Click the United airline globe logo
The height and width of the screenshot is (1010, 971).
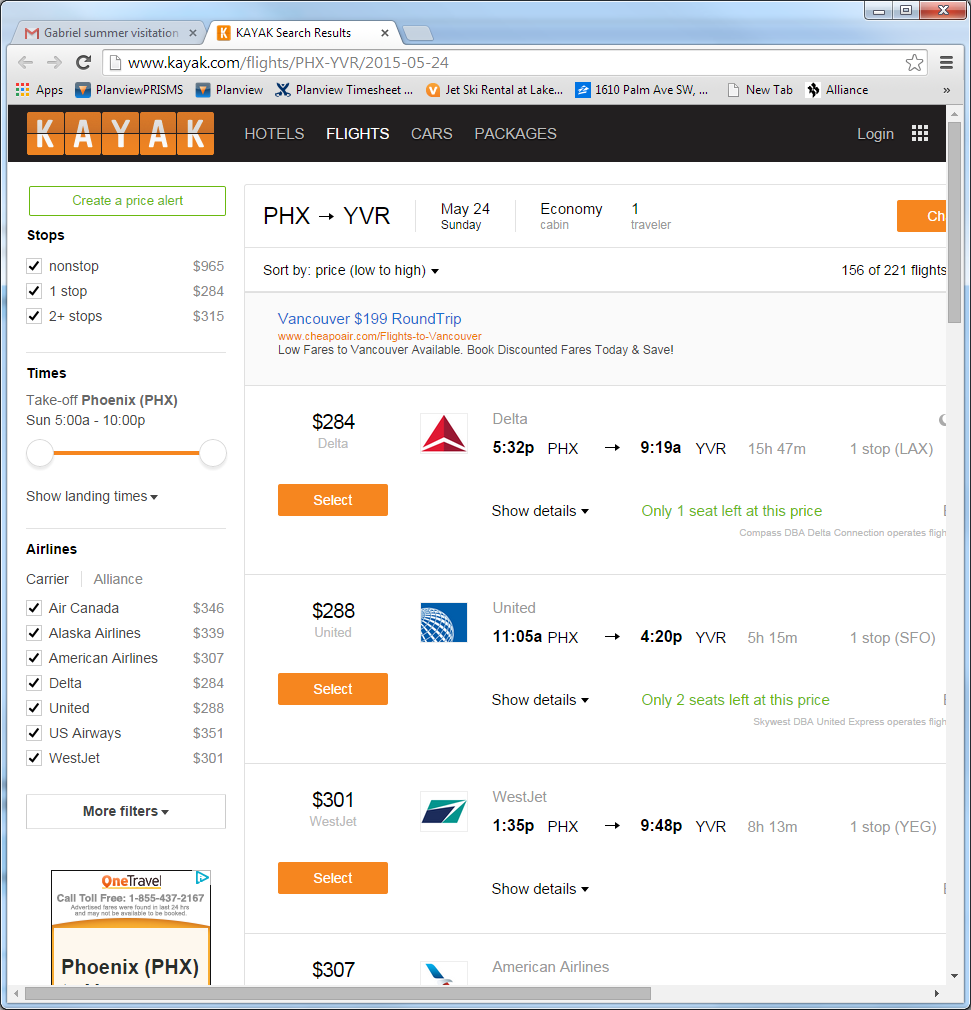point(444,623)
